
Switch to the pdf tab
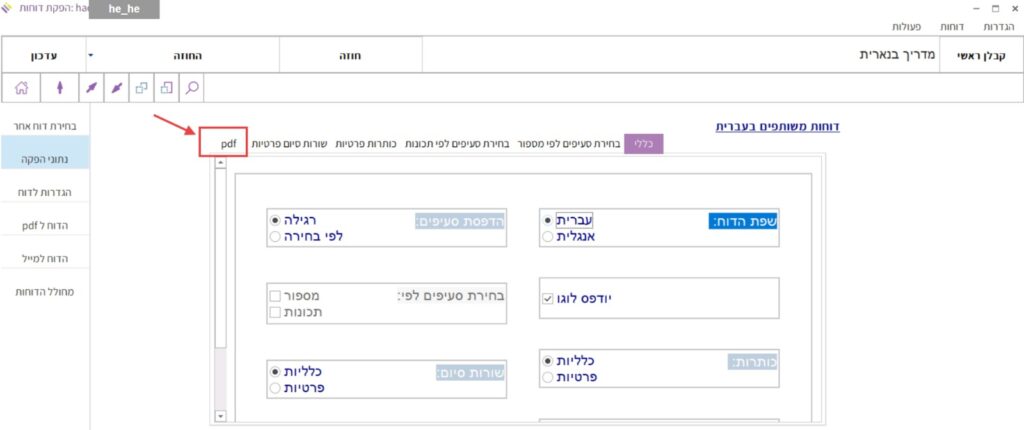pos(228,144)
